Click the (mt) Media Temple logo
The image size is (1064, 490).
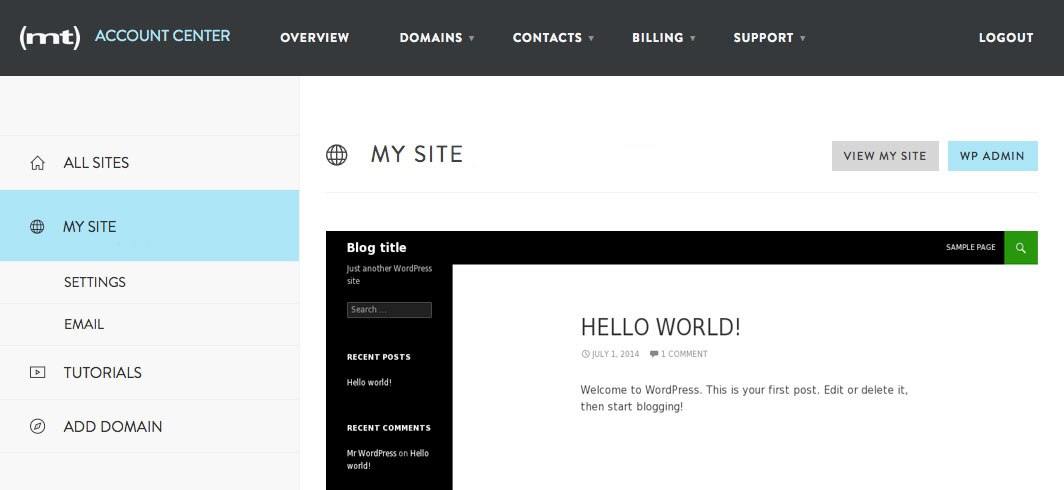tap(50, 37)
